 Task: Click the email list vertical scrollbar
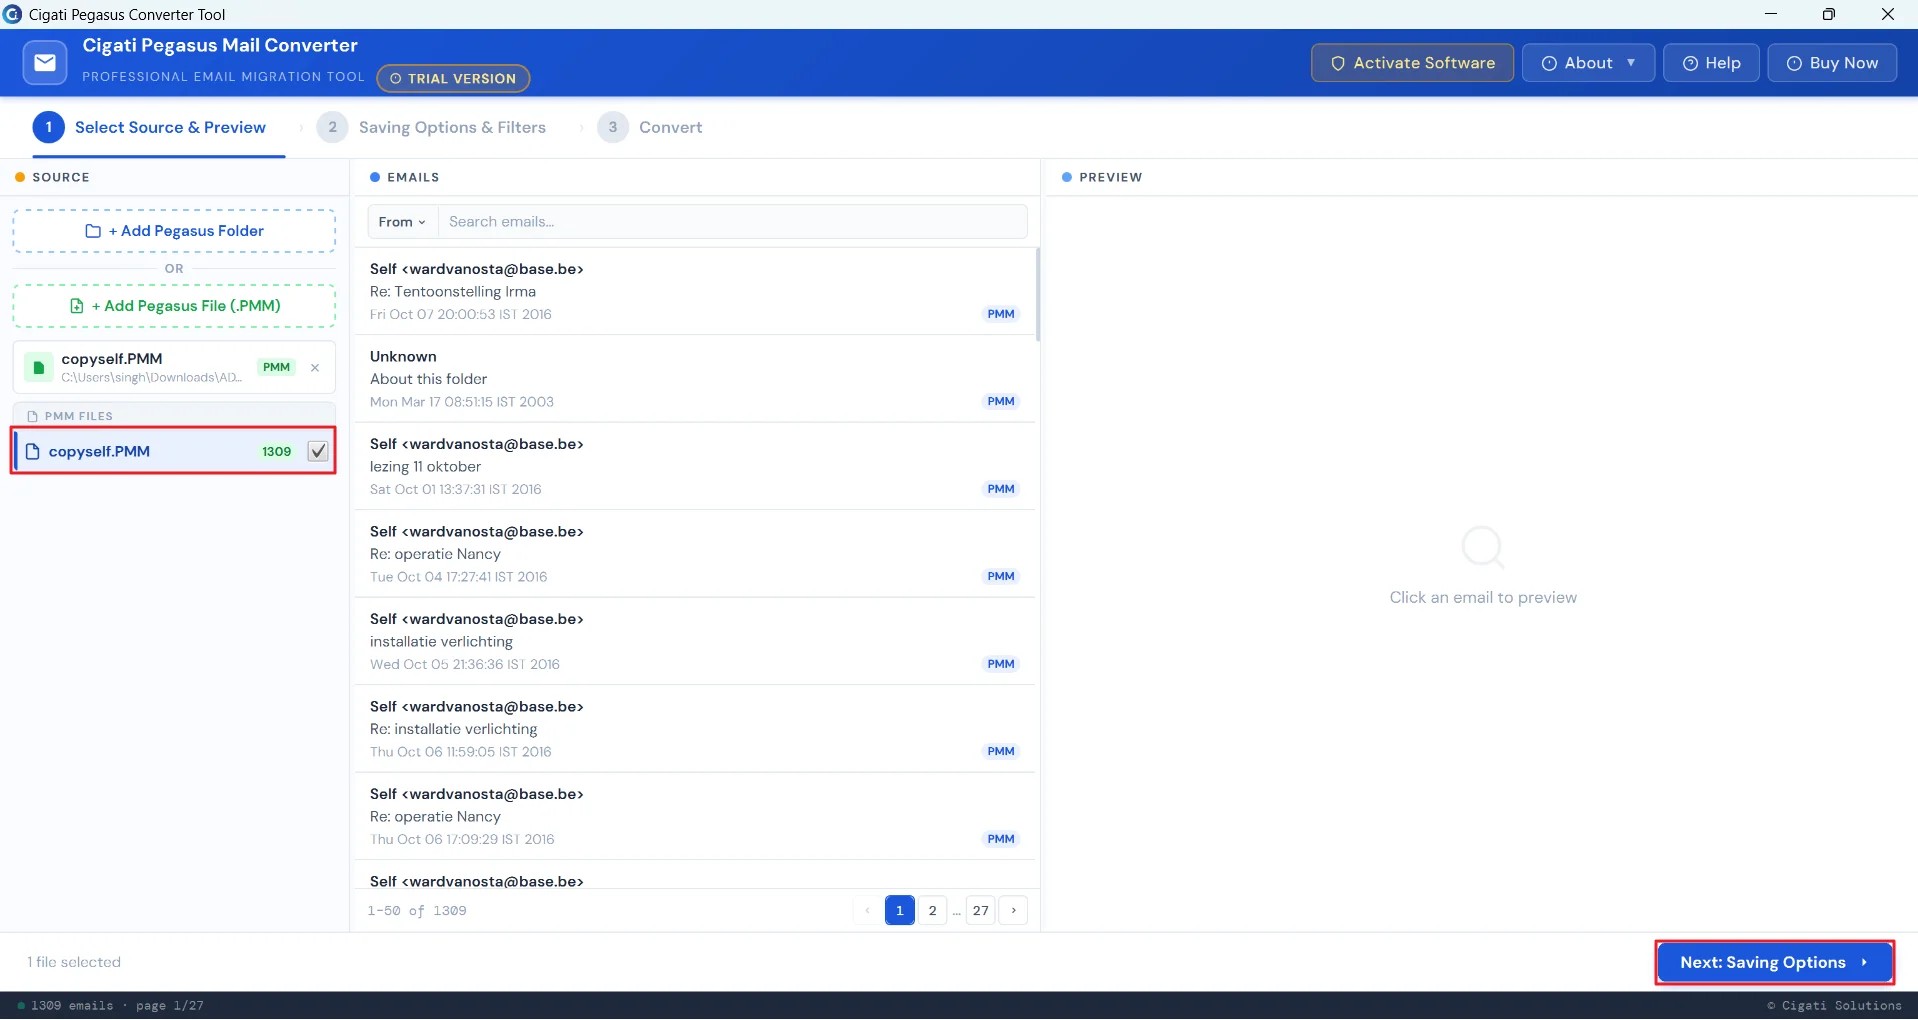pyautogui.click(x=1038, y=295)
